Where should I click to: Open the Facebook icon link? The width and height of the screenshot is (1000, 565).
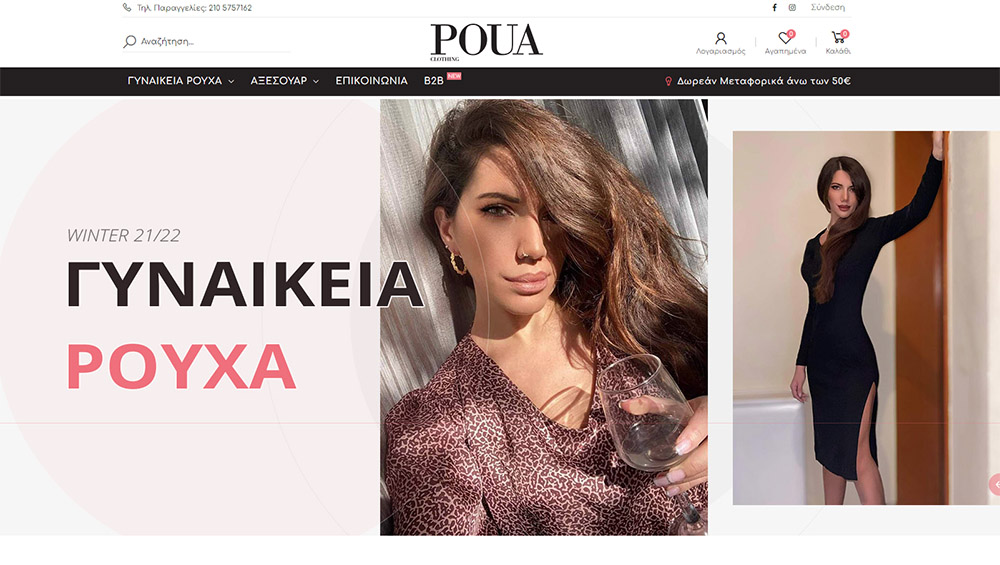(774, 8)
